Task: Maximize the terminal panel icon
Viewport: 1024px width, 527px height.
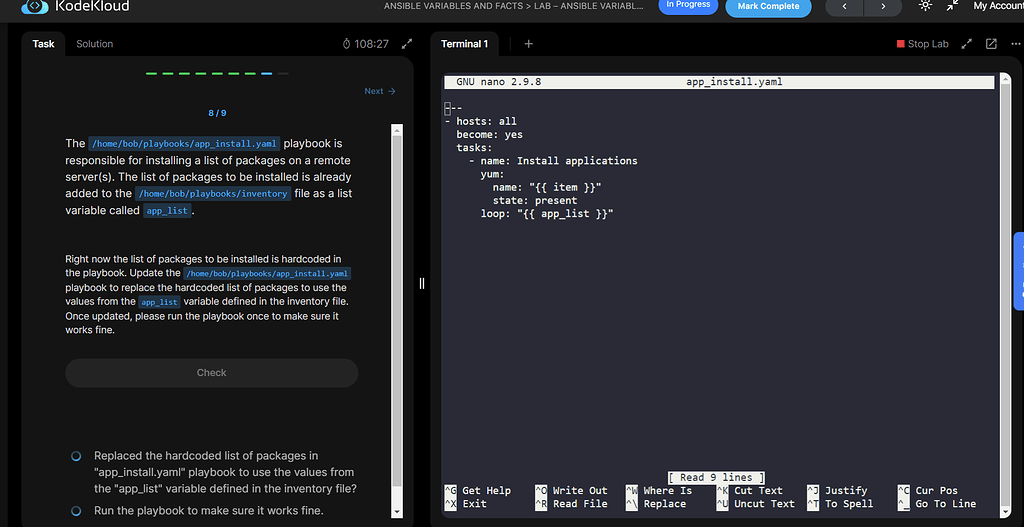Action: [x=967, y=44]
